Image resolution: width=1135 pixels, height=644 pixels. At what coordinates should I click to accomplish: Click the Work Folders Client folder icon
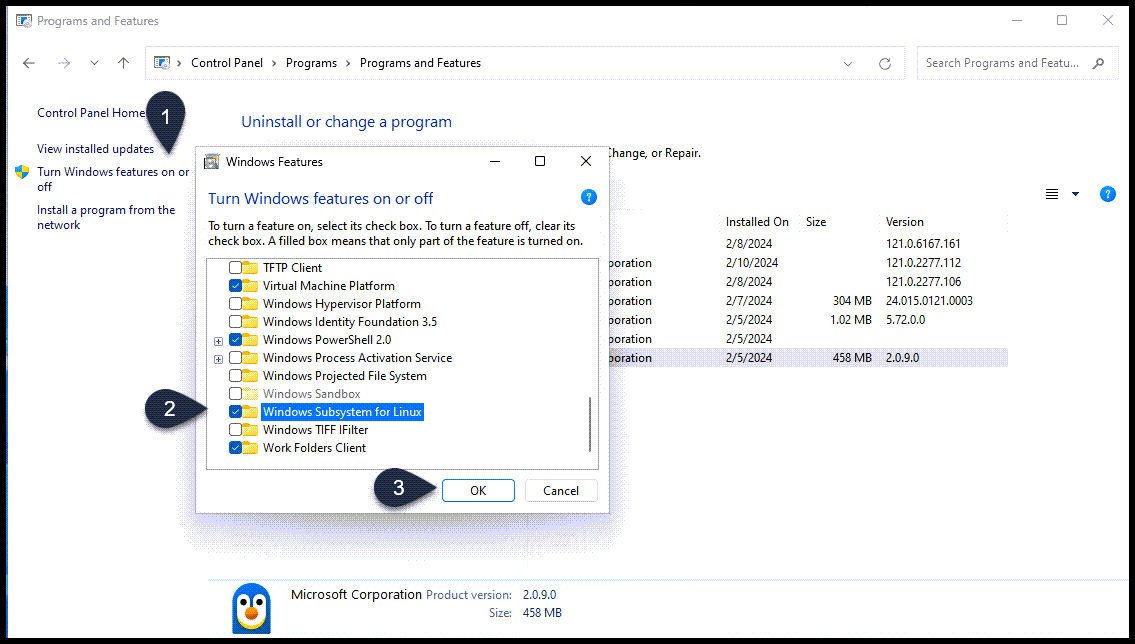click(x=250, y=448)
